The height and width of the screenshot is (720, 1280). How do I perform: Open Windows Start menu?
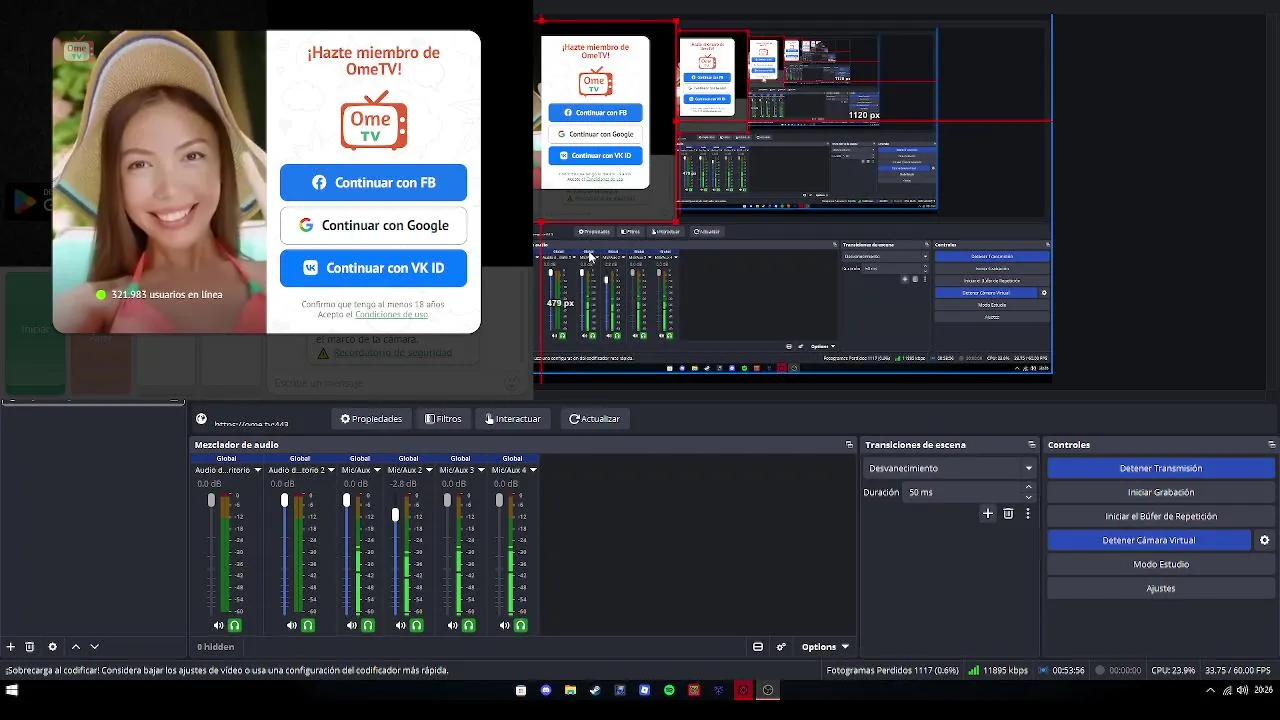pyautogui.click(x=12, y=690)
